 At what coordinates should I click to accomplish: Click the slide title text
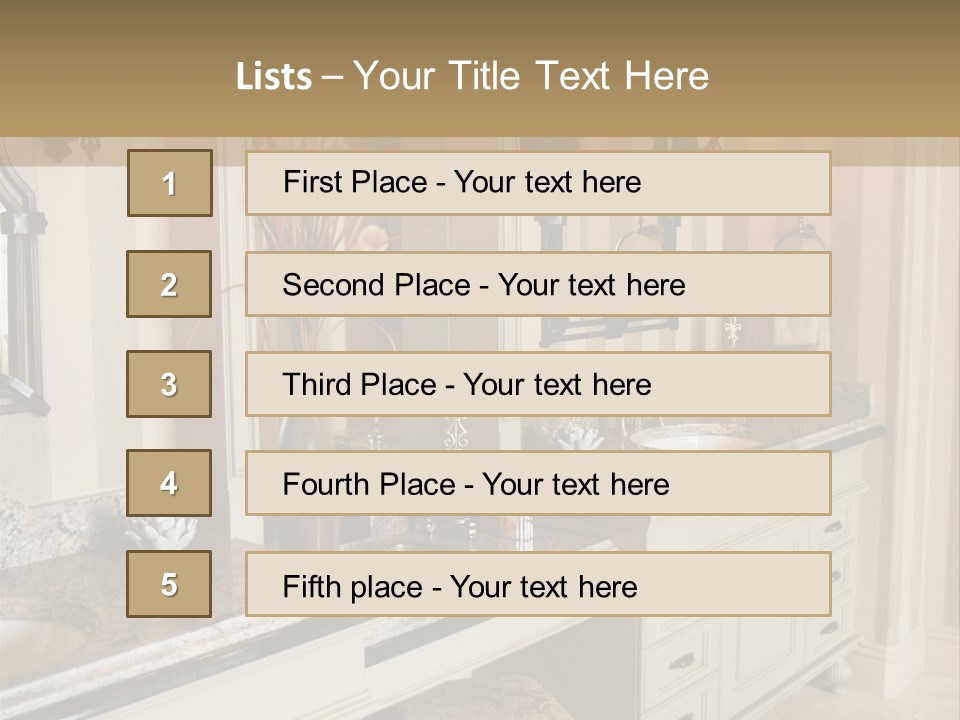pos(472,76)
